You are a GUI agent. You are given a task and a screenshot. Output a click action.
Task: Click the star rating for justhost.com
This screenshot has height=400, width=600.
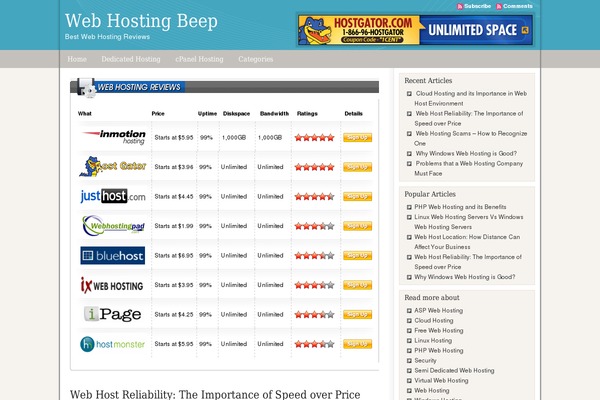(x=314, y=196)
